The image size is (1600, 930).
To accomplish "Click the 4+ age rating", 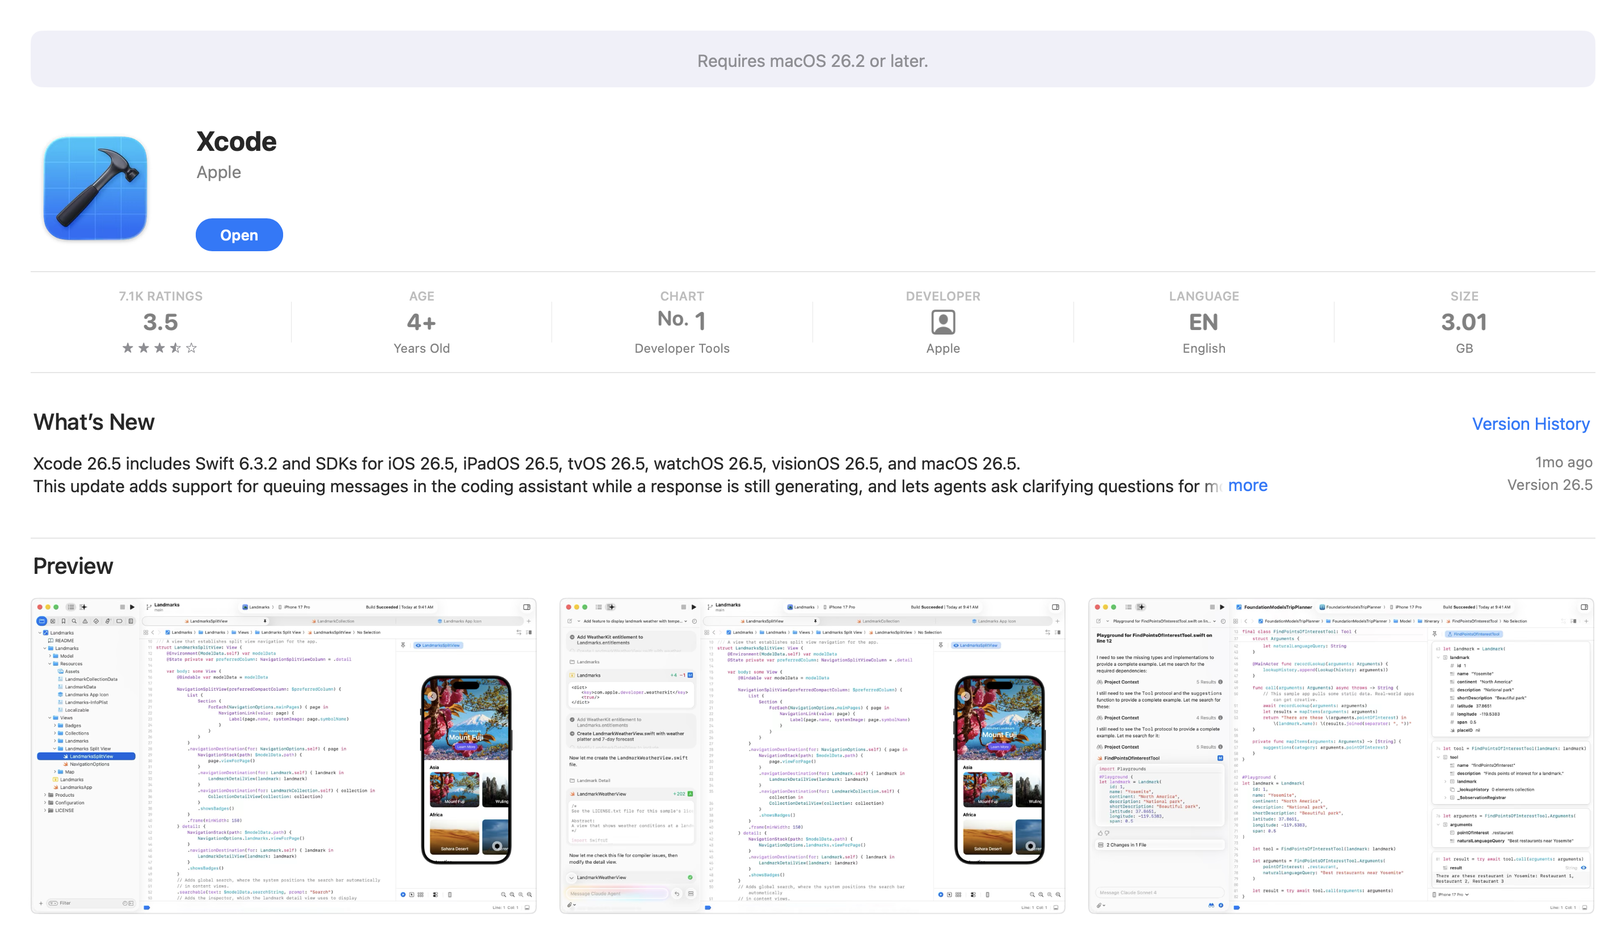I will click(x=421, y=322).
